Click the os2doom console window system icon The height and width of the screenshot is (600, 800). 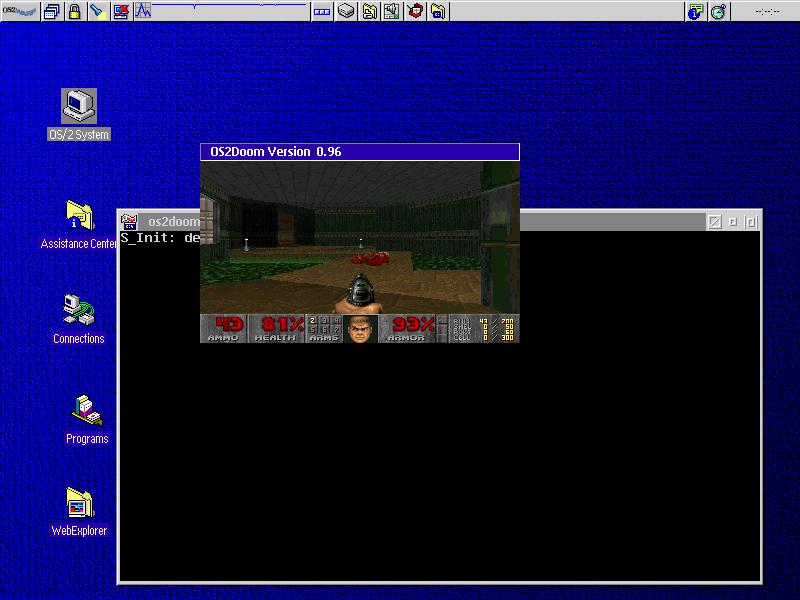pyautogui.click(x=130, y=221)
